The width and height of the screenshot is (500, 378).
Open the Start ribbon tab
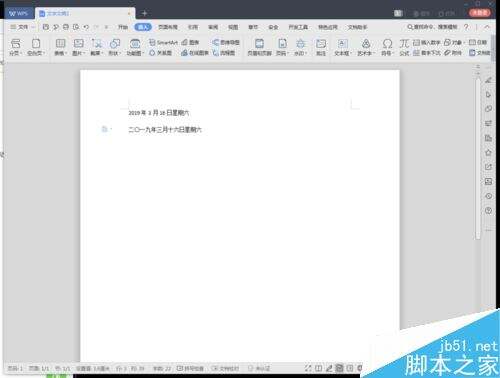(x=123, y=27)
